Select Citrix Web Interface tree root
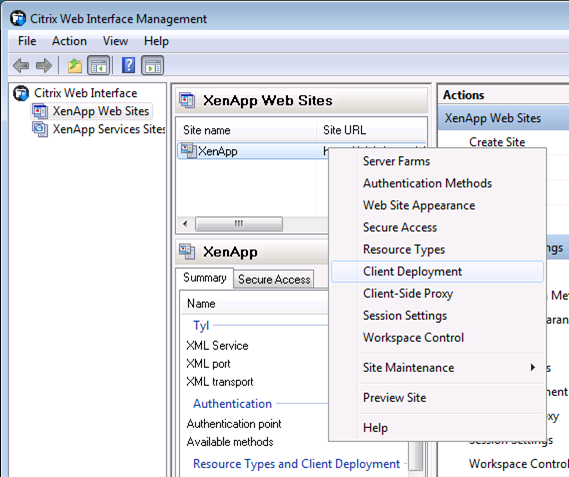This screenshot has height=477, width=569. [x=86, y=93]
